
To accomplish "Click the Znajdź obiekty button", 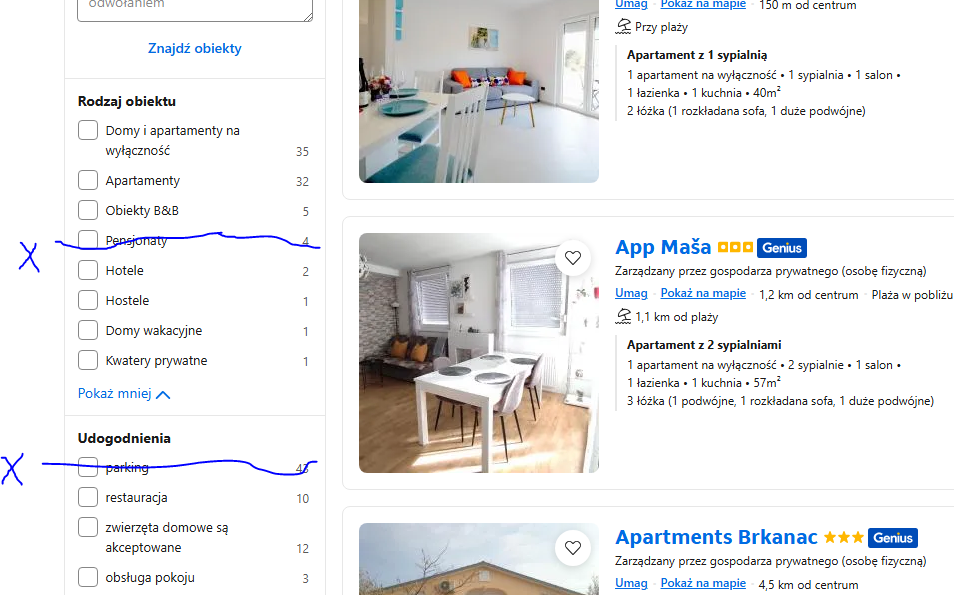I will [x=195, y=48].
